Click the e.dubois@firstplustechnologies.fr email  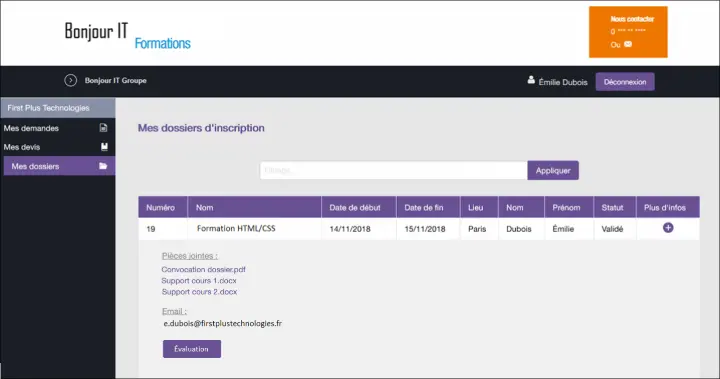point(223,323)
